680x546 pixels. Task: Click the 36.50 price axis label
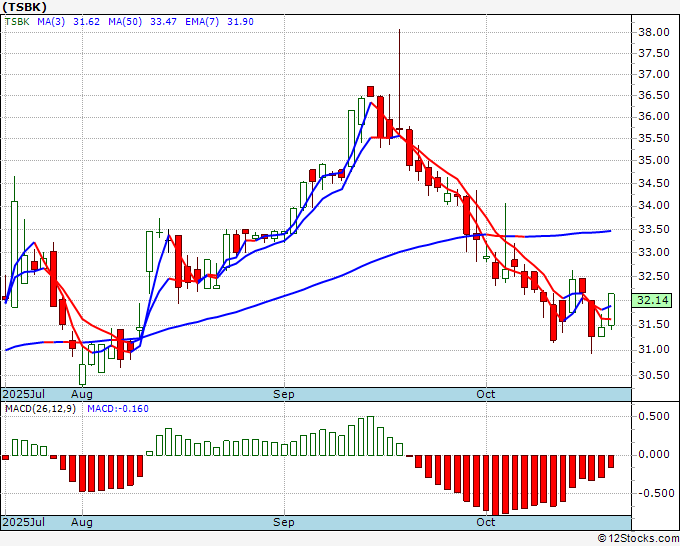pos(654,95)
